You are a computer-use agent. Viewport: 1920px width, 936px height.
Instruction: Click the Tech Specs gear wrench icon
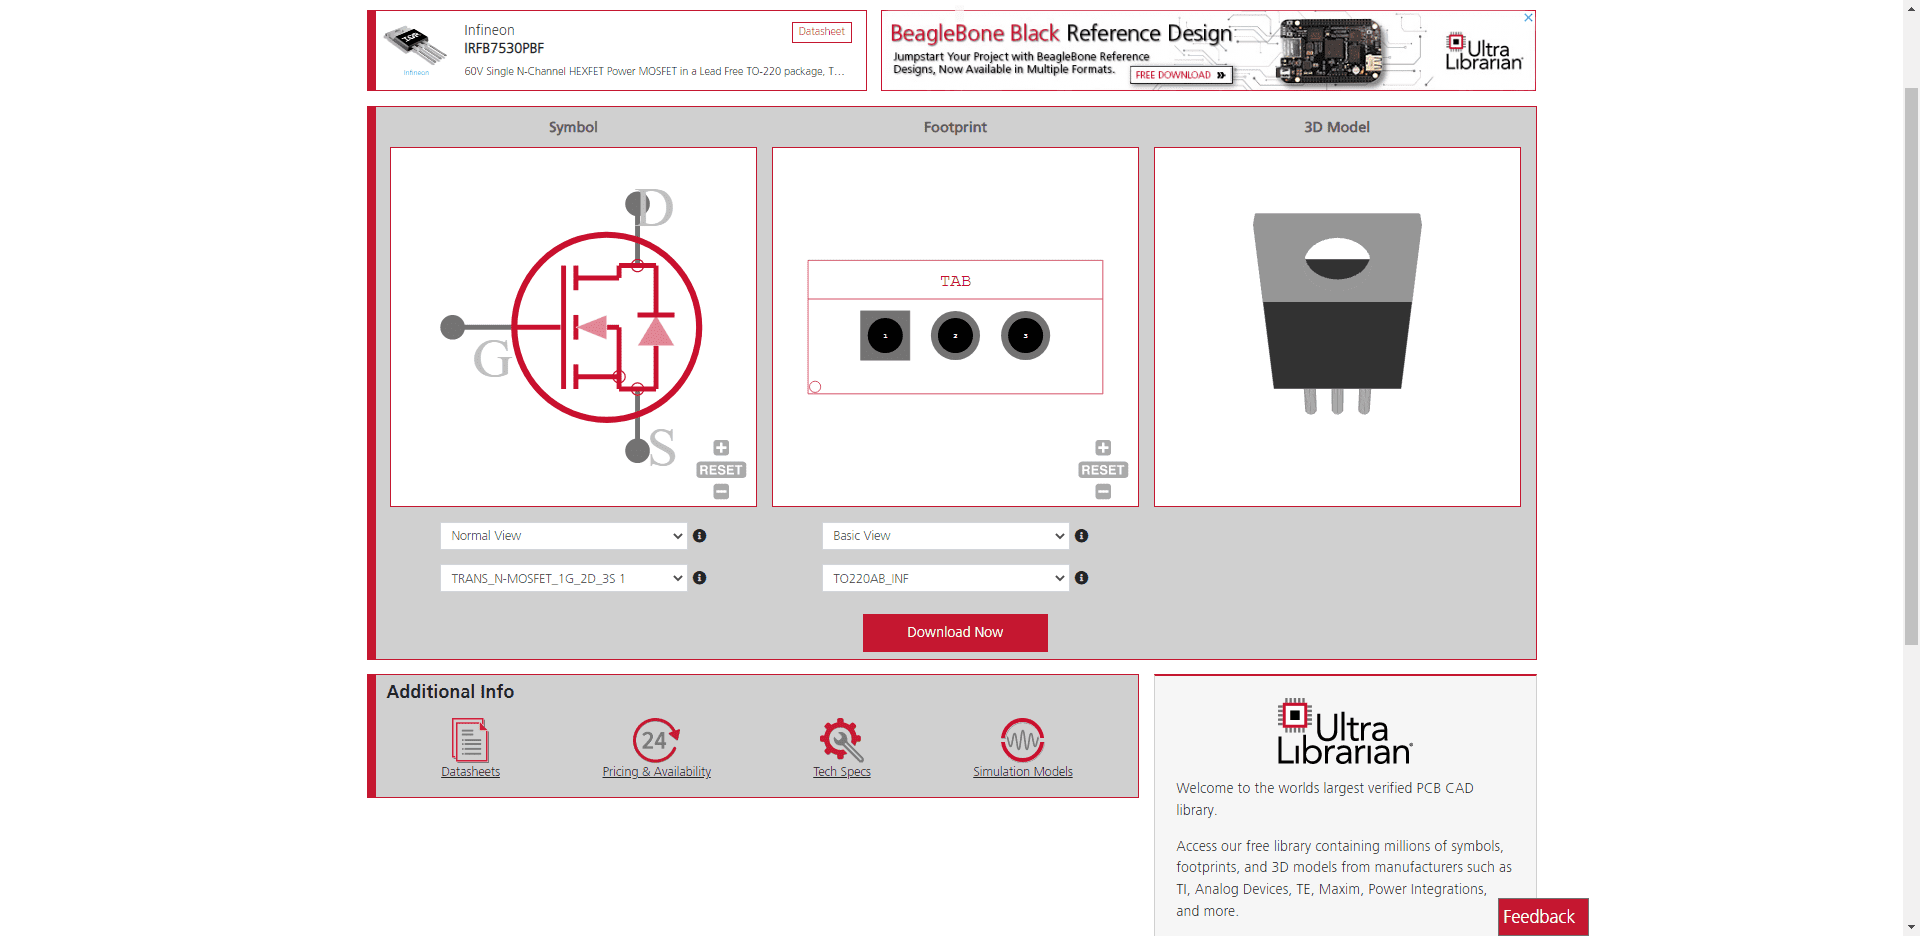(842, 740)
